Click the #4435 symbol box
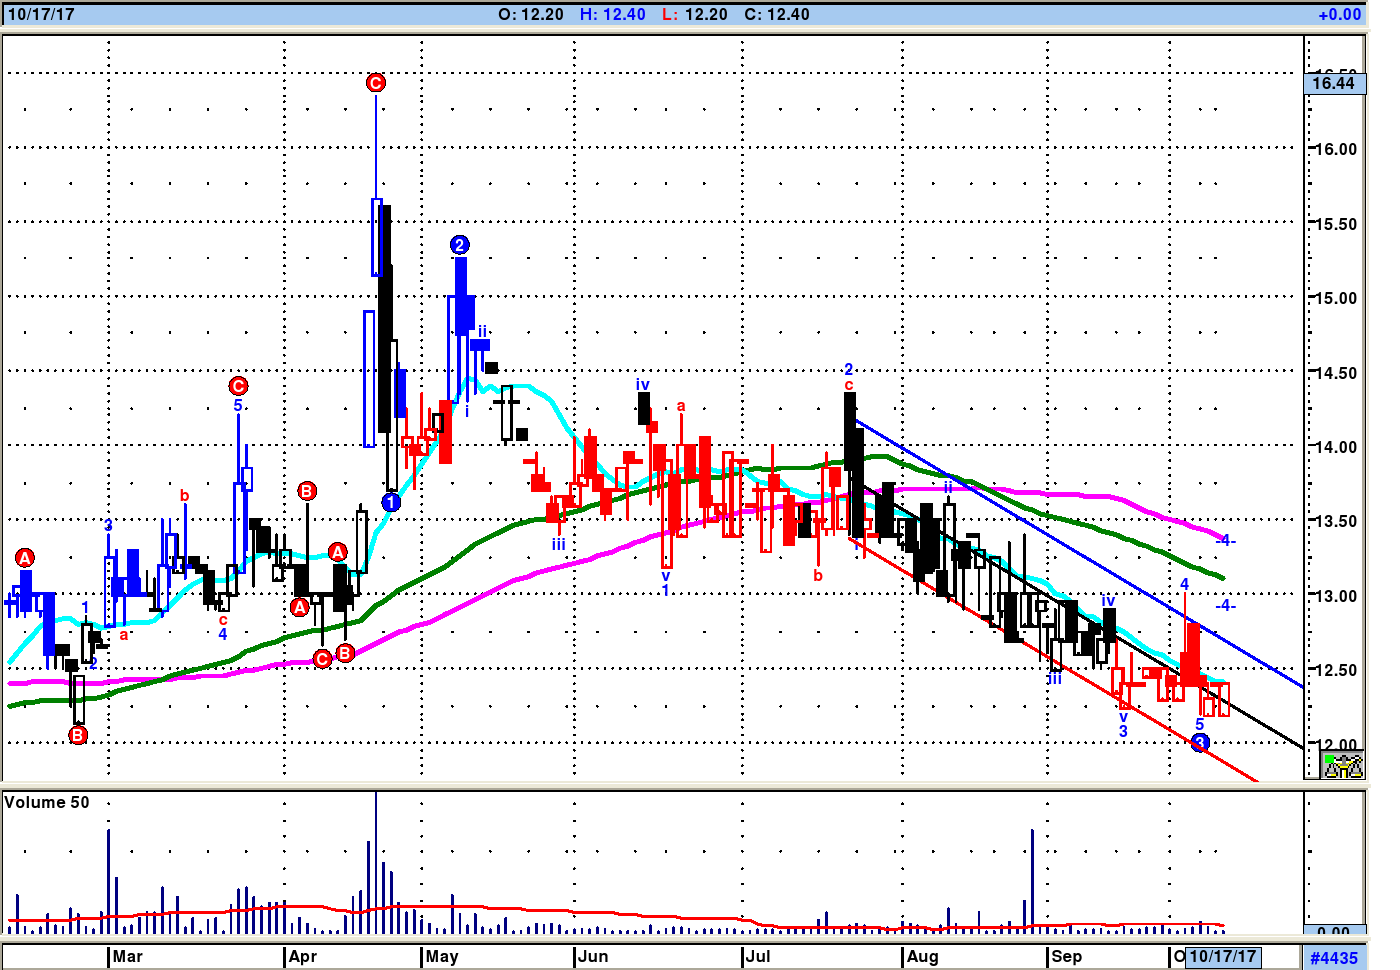The height and width of the screenshot is (970, 1400). pos(1334,958)
